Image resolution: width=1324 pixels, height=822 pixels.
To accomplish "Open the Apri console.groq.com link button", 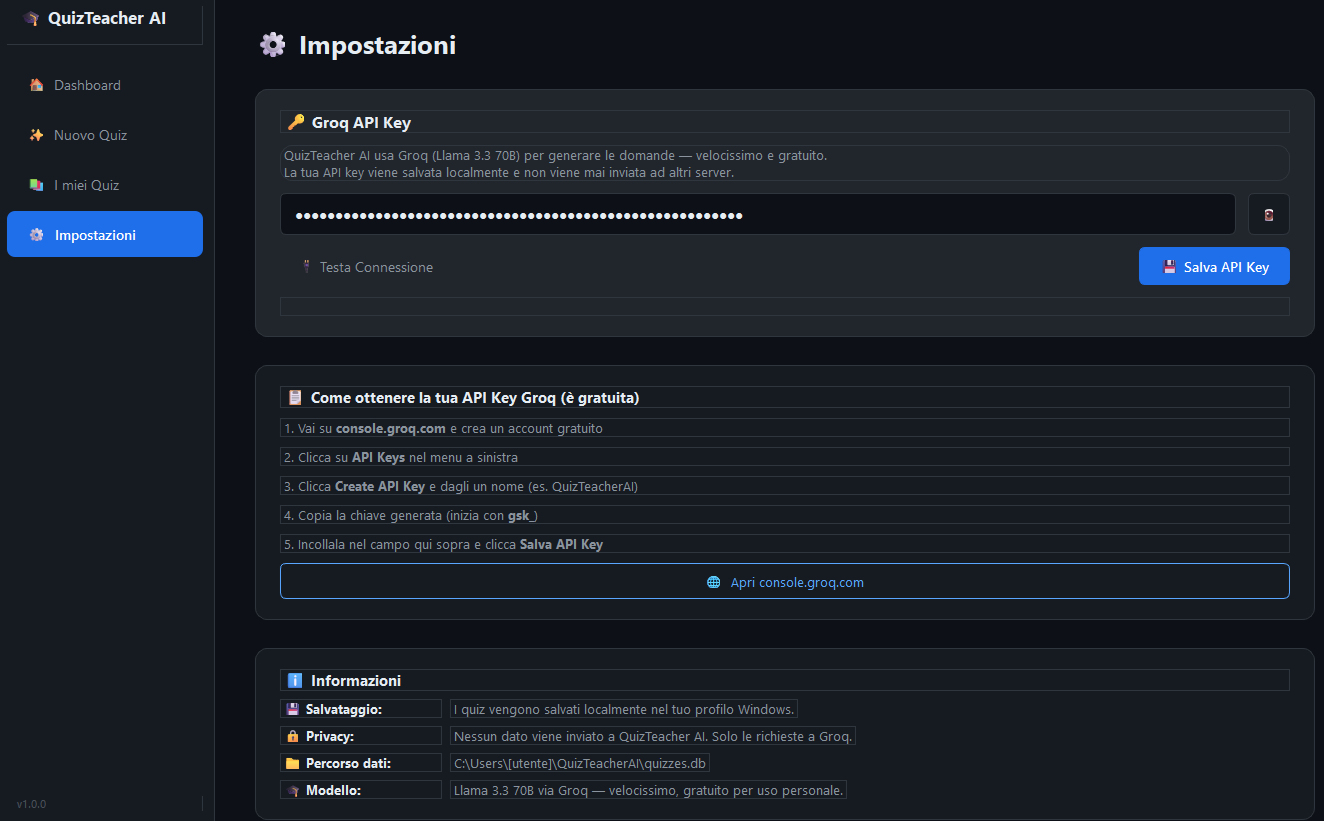I will pos(785,582).
